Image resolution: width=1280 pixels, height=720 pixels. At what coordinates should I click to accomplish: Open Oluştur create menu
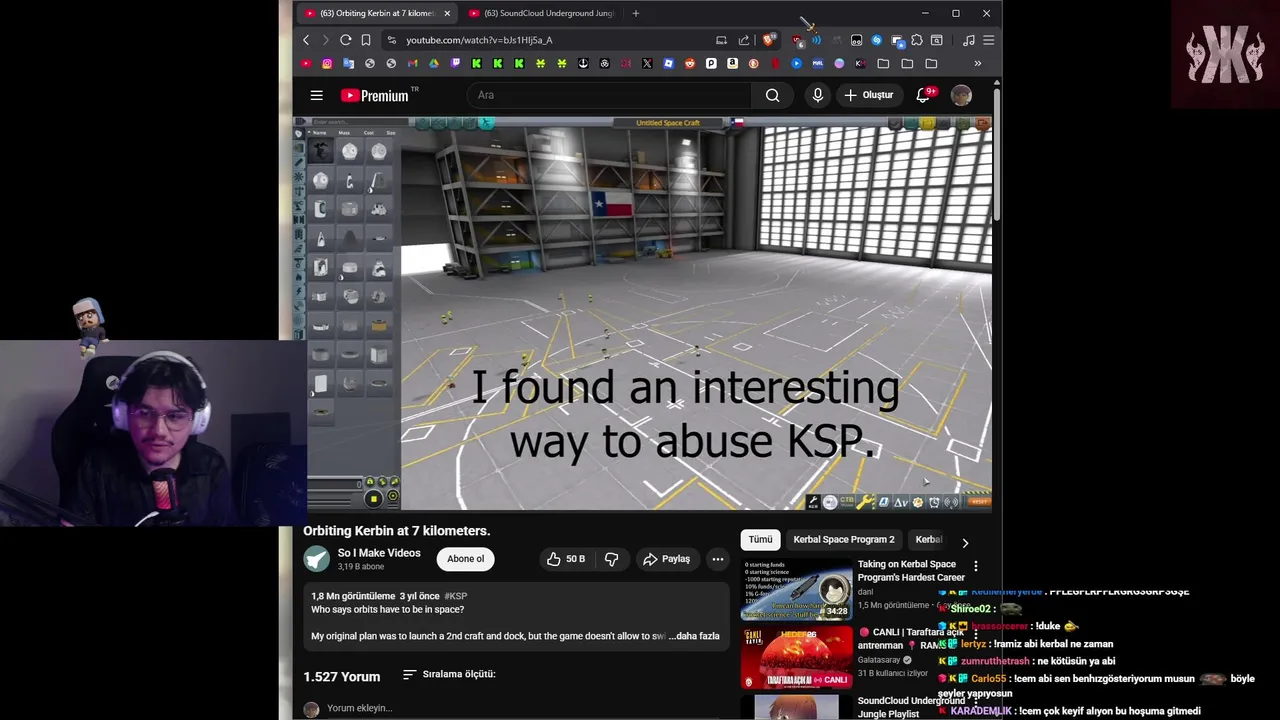(x=869, y=95)
